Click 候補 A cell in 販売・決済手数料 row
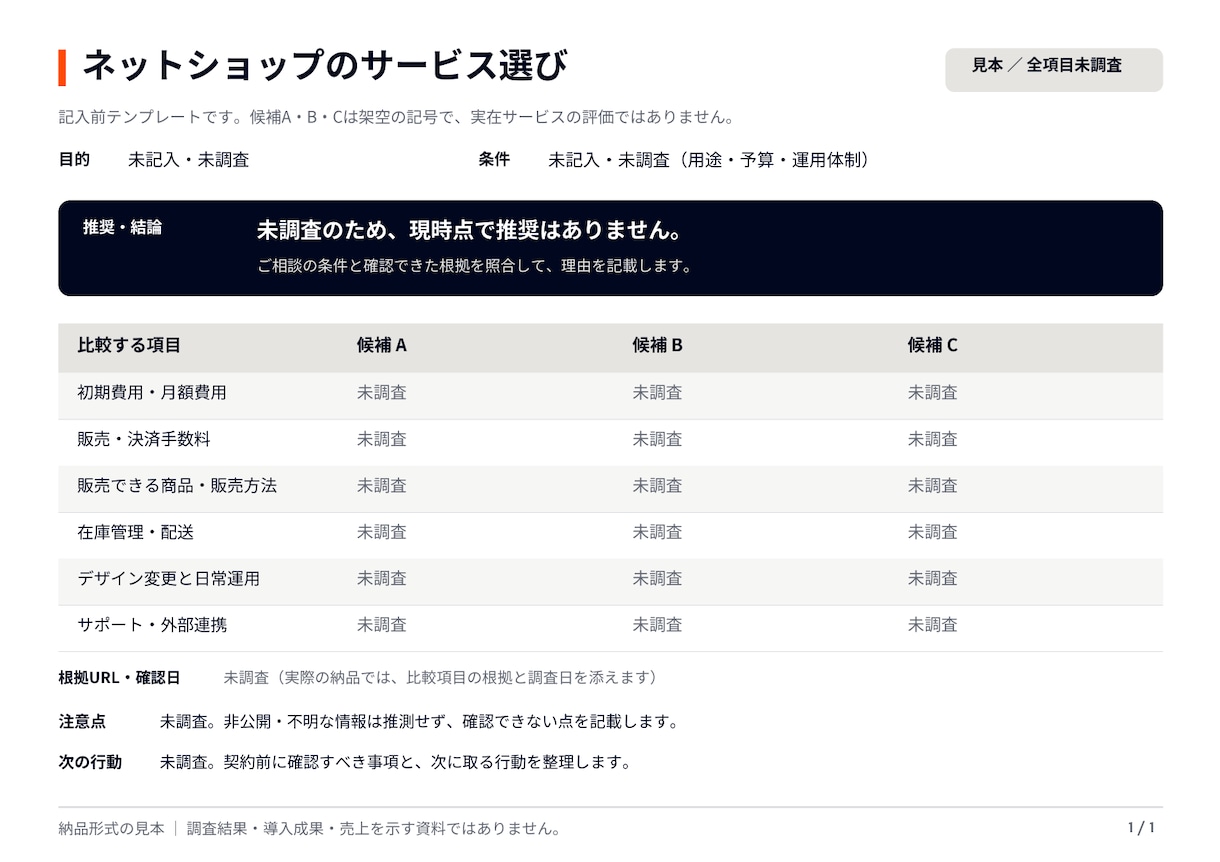Viewport: 1220px width, 862px height. 382,439
